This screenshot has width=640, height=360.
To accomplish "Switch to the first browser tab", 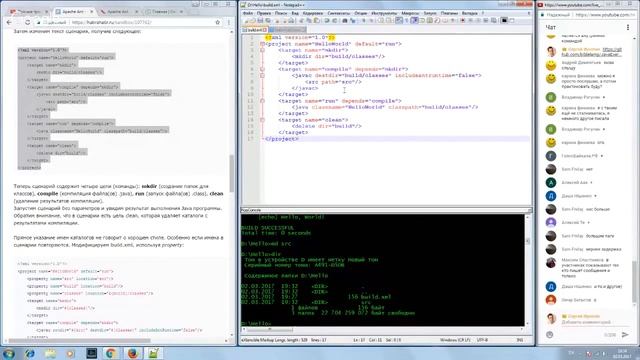I will 29,11.
